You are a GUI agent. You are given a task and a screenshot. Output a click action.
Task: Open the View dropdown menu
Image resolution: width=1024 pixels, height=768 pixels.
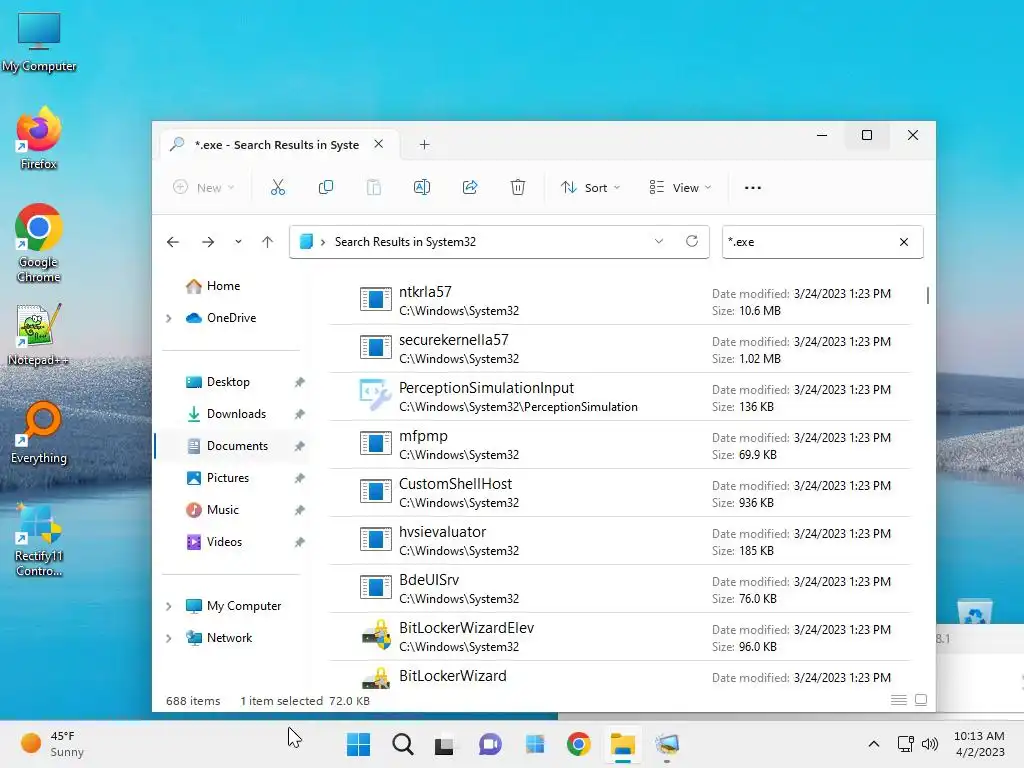click(680, 187)
